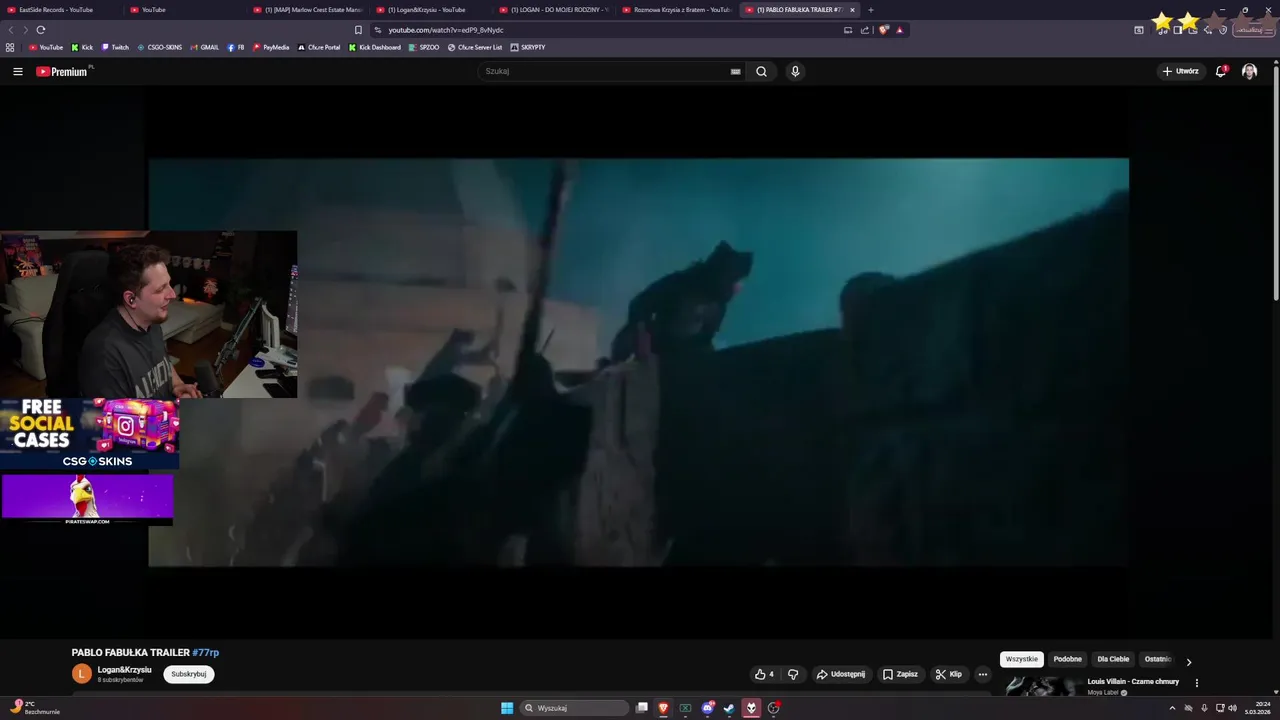Viewport: 1280px width, 720px height.
Task: Select the Podobne filter chip
Action: [1067, 659]
